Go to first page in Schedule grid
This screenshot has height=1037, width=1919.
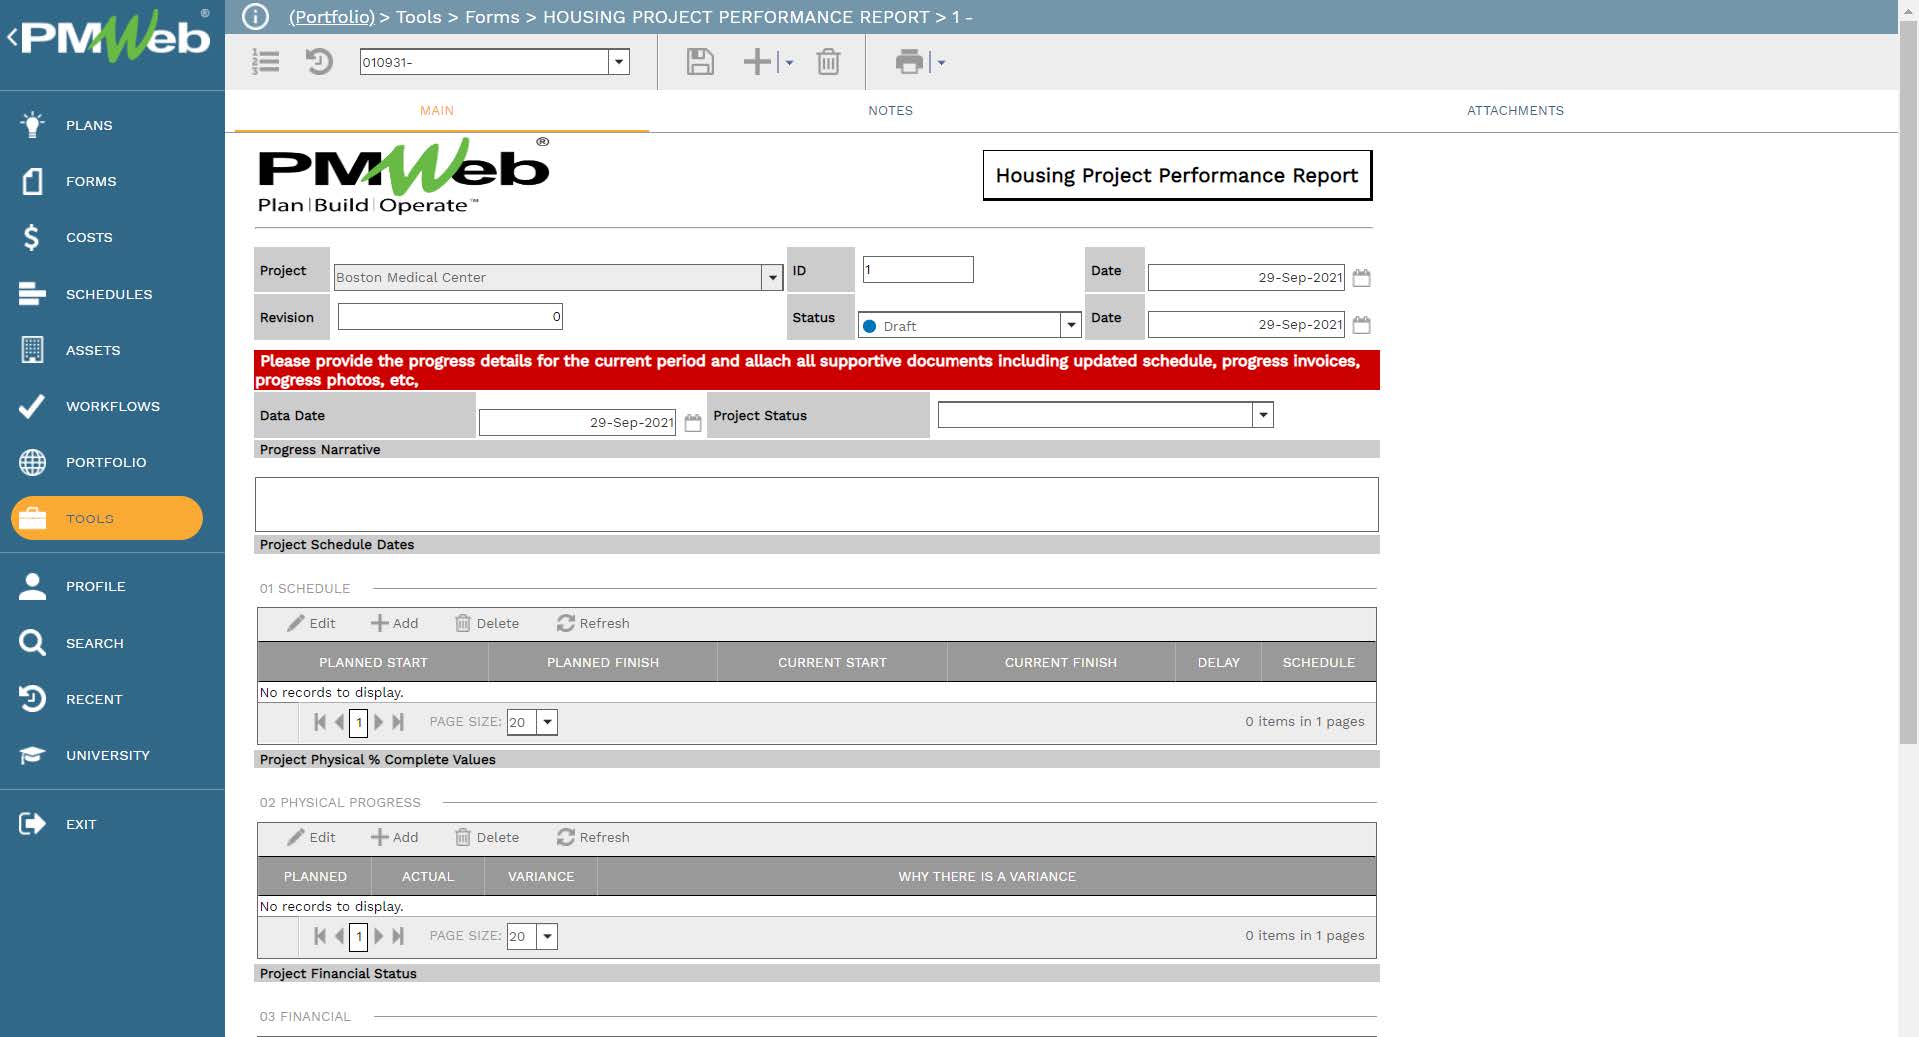(320, 722)
